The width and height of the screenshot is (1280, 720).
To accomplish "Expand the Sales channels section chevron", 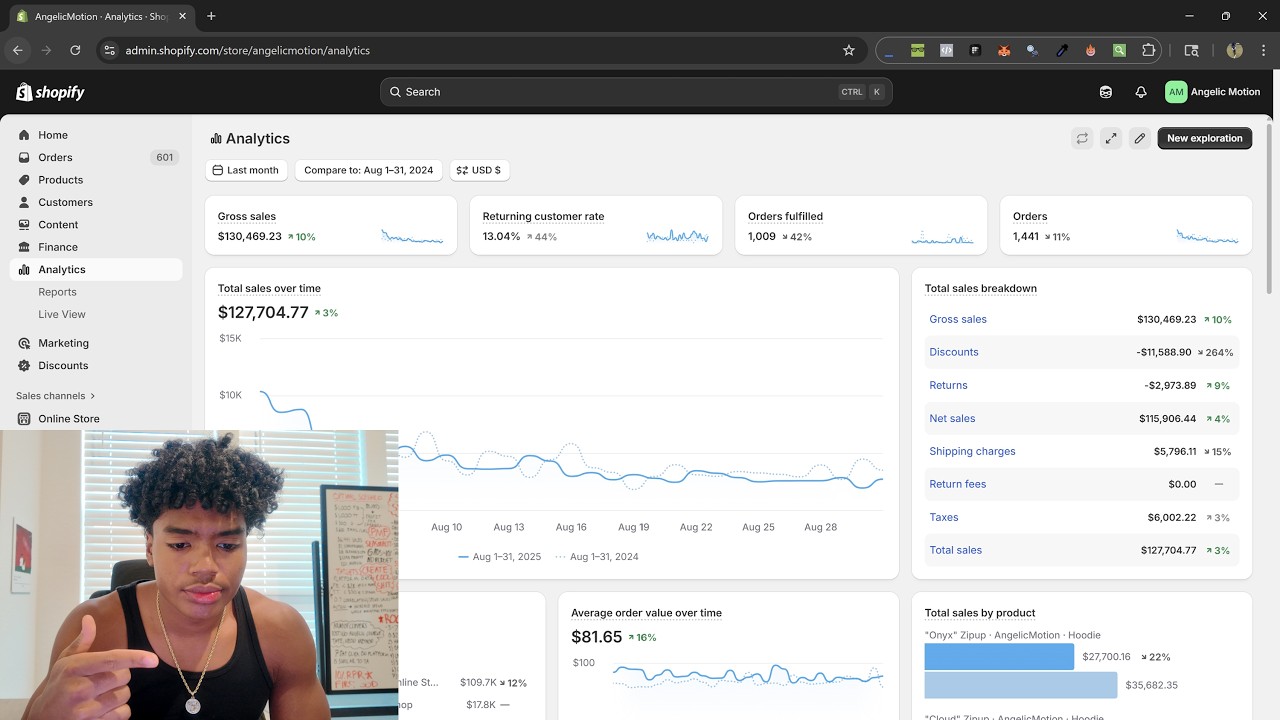I will pos(93,396).
